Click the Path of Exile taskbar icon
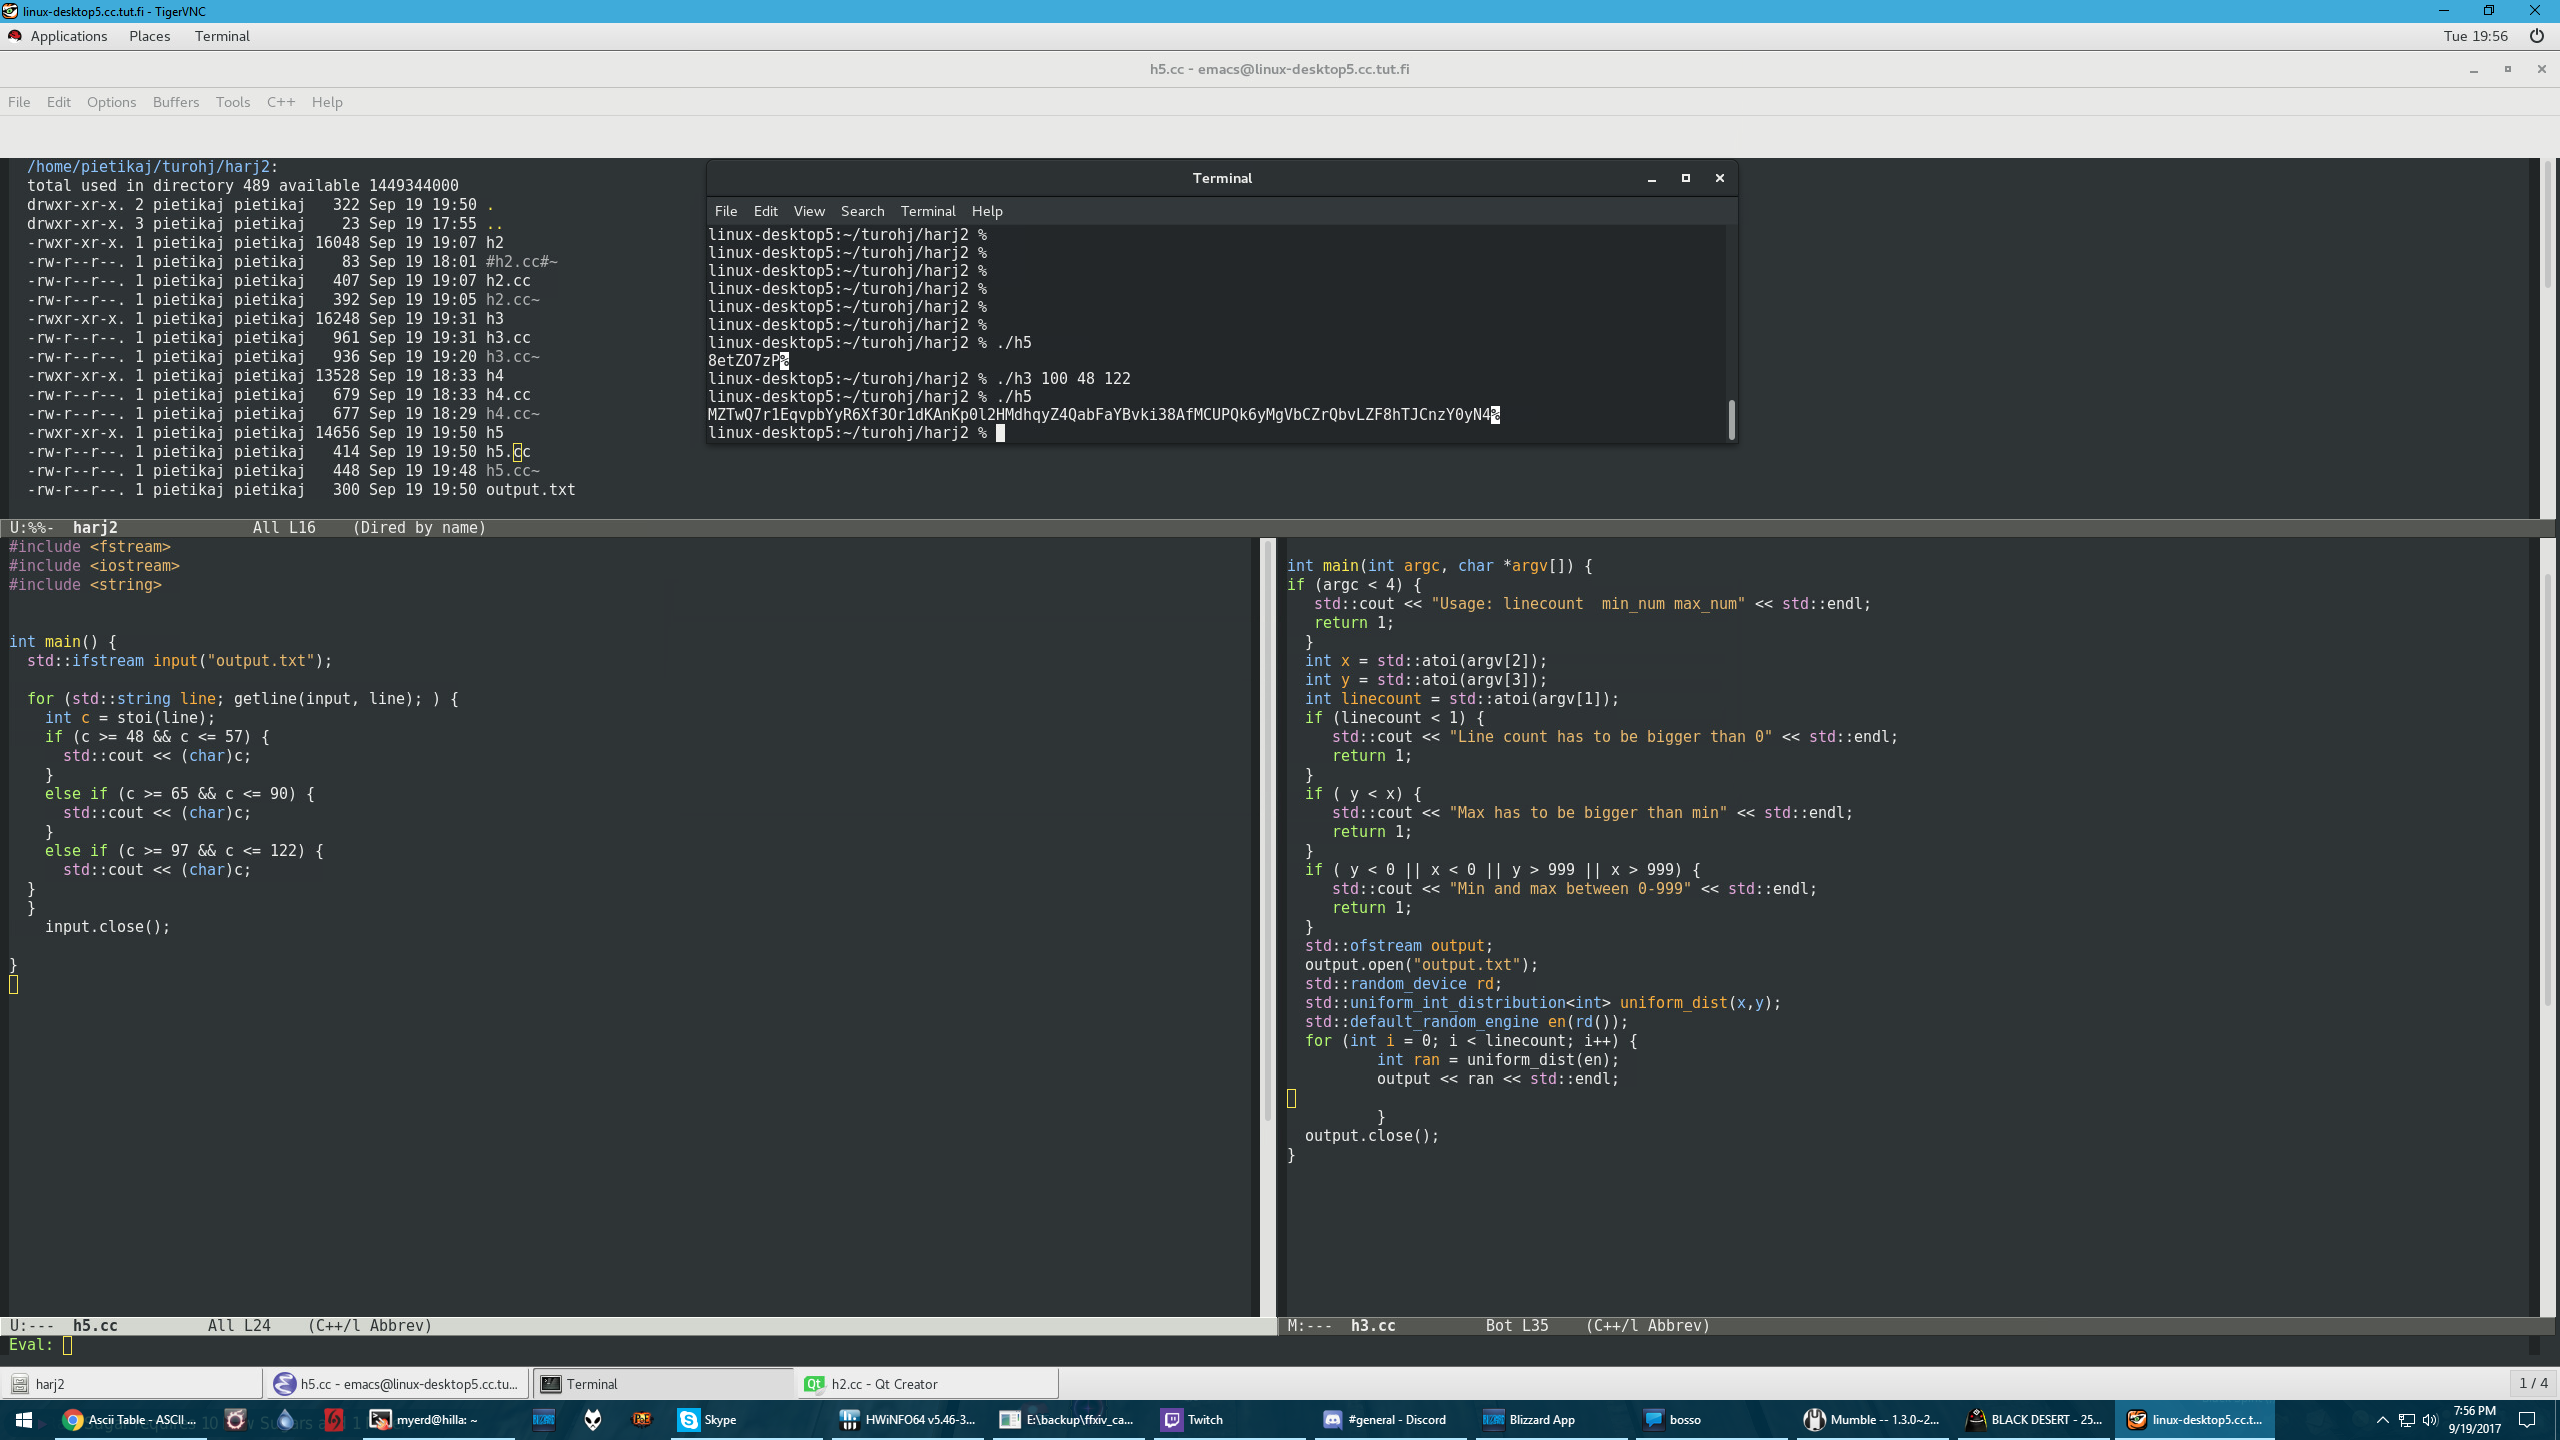2560x1440 pixels. pos(642,1419)
